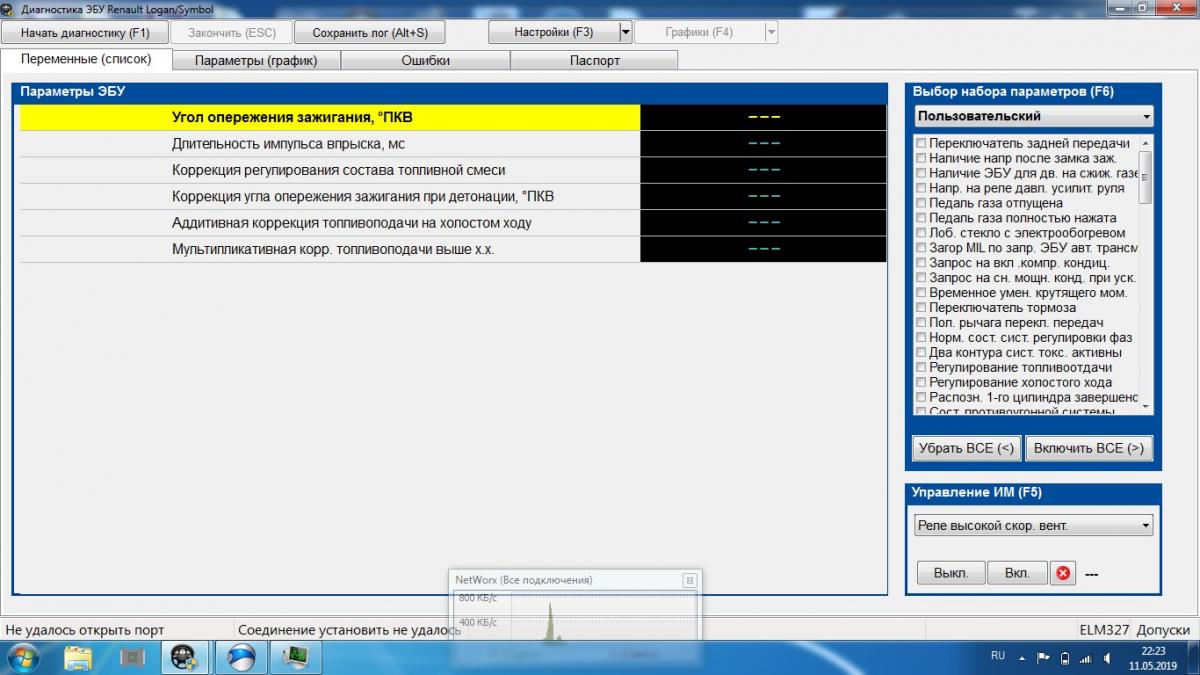Click the battery power tray icon

tap(1064, 657)
